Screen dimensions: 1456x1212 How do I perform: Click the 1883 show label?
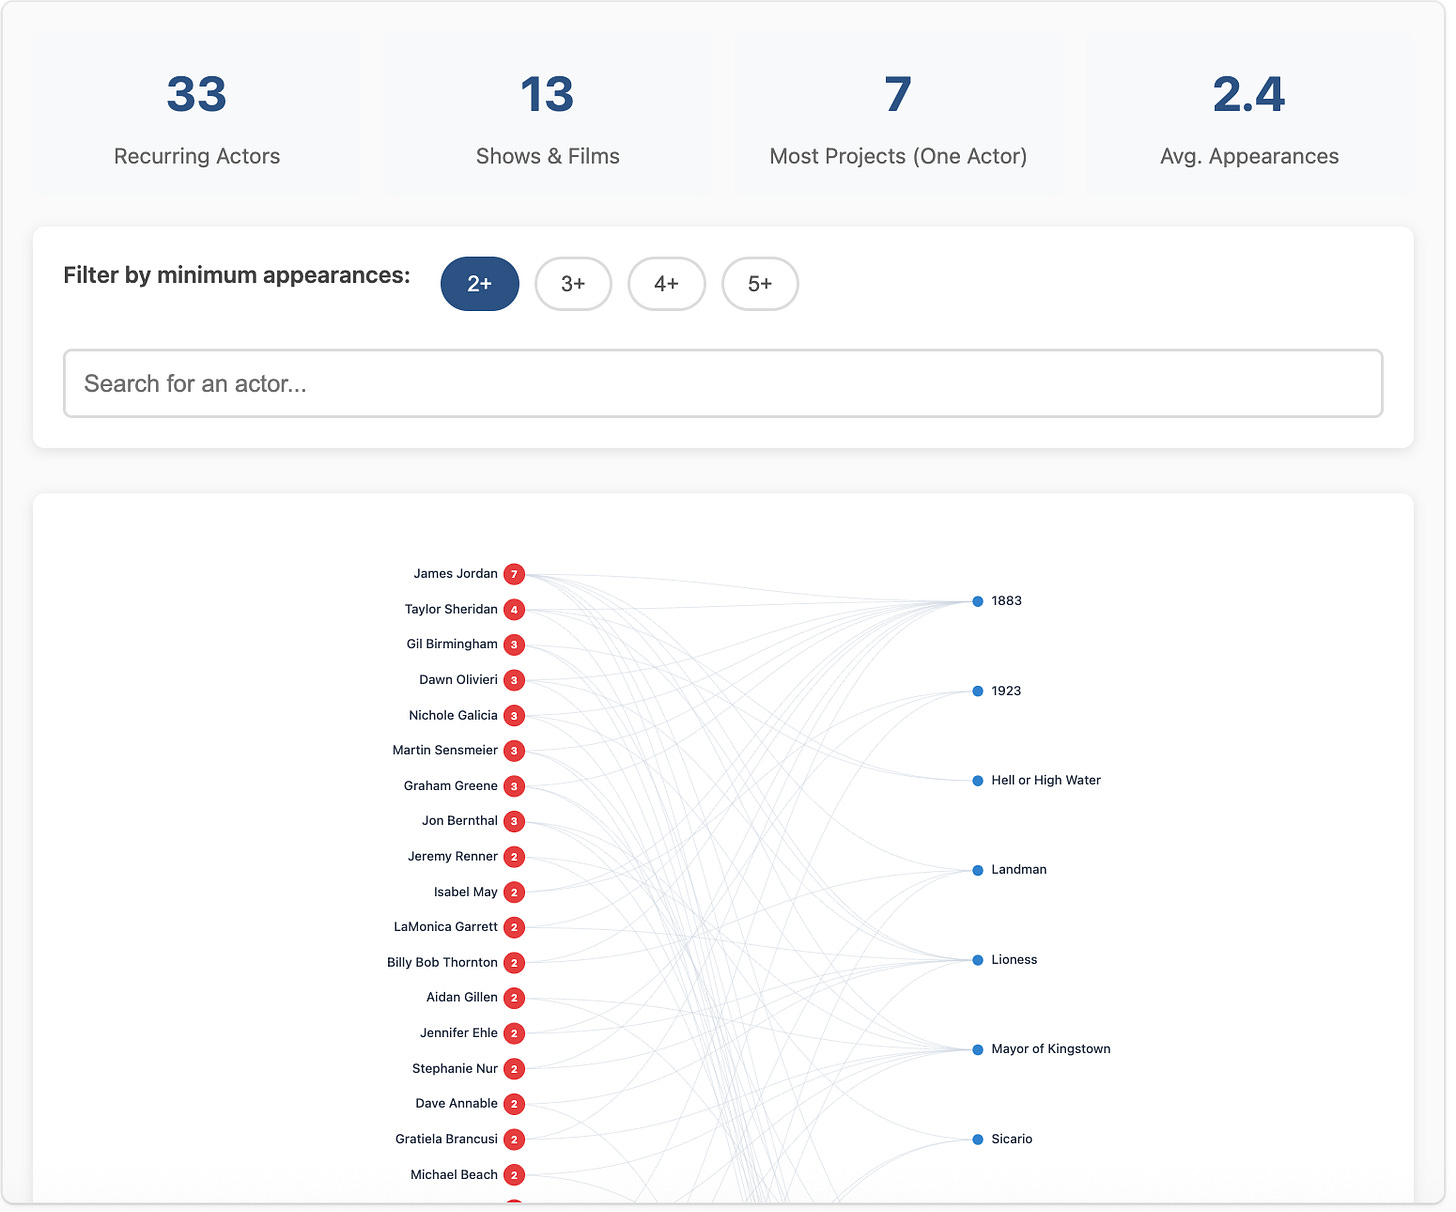(x=1006, y=601)
